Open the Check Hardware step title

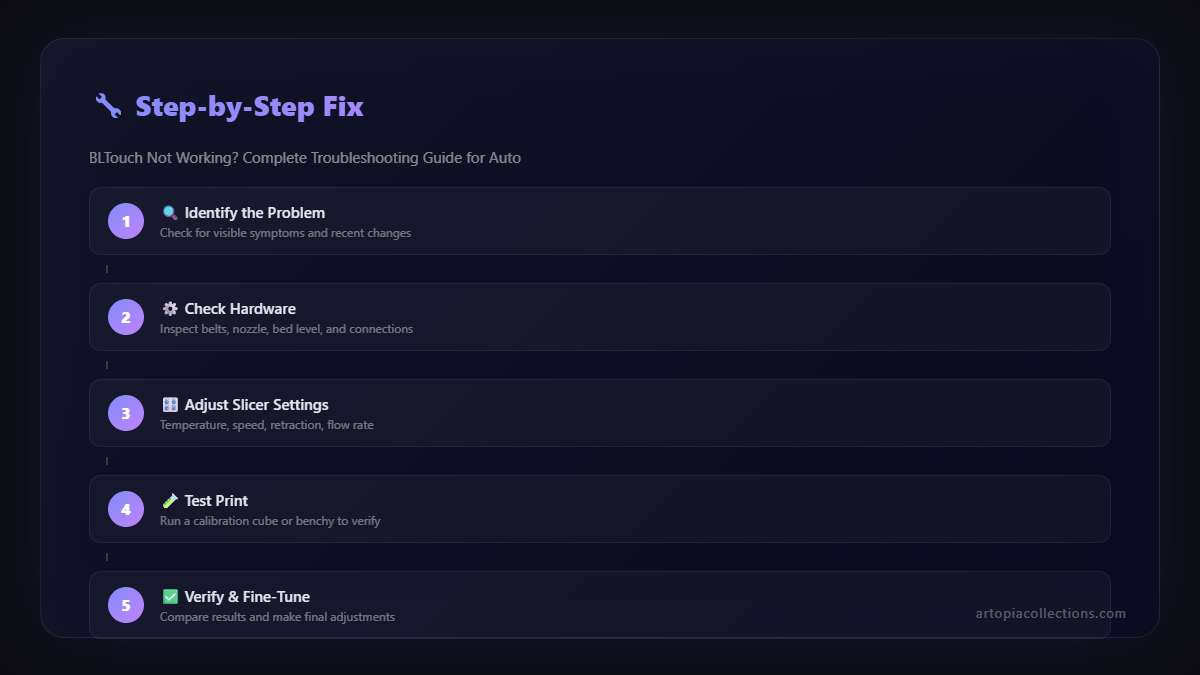coord(240,309)
